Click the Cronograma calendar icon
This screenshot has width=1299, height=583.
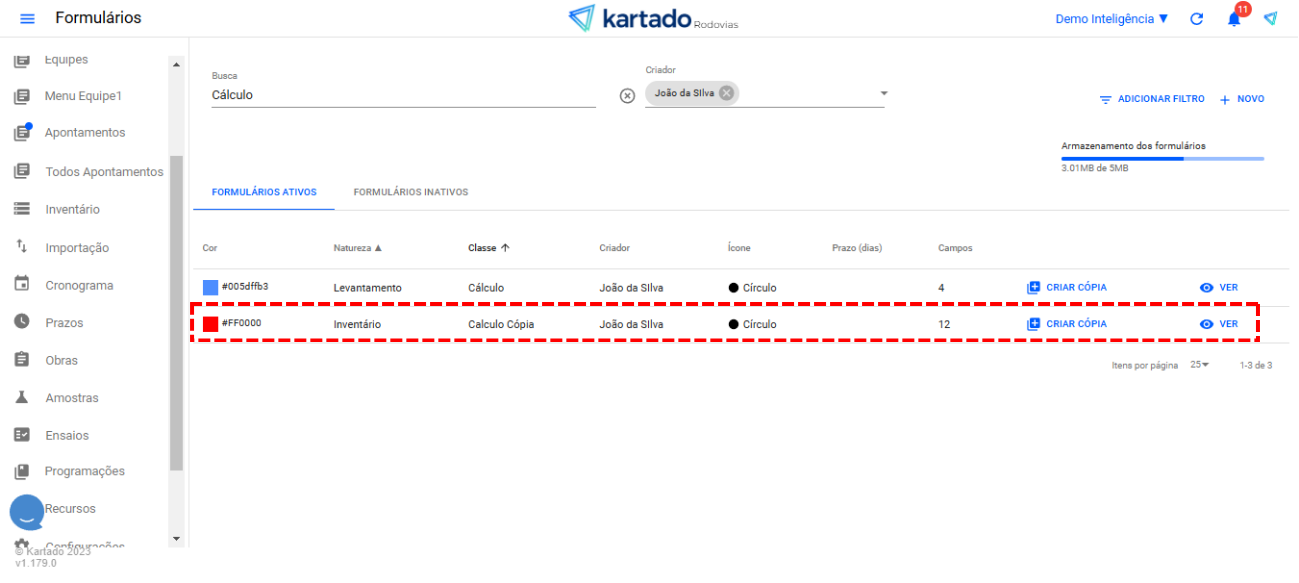pyautogui.click(x=22, y=285)
